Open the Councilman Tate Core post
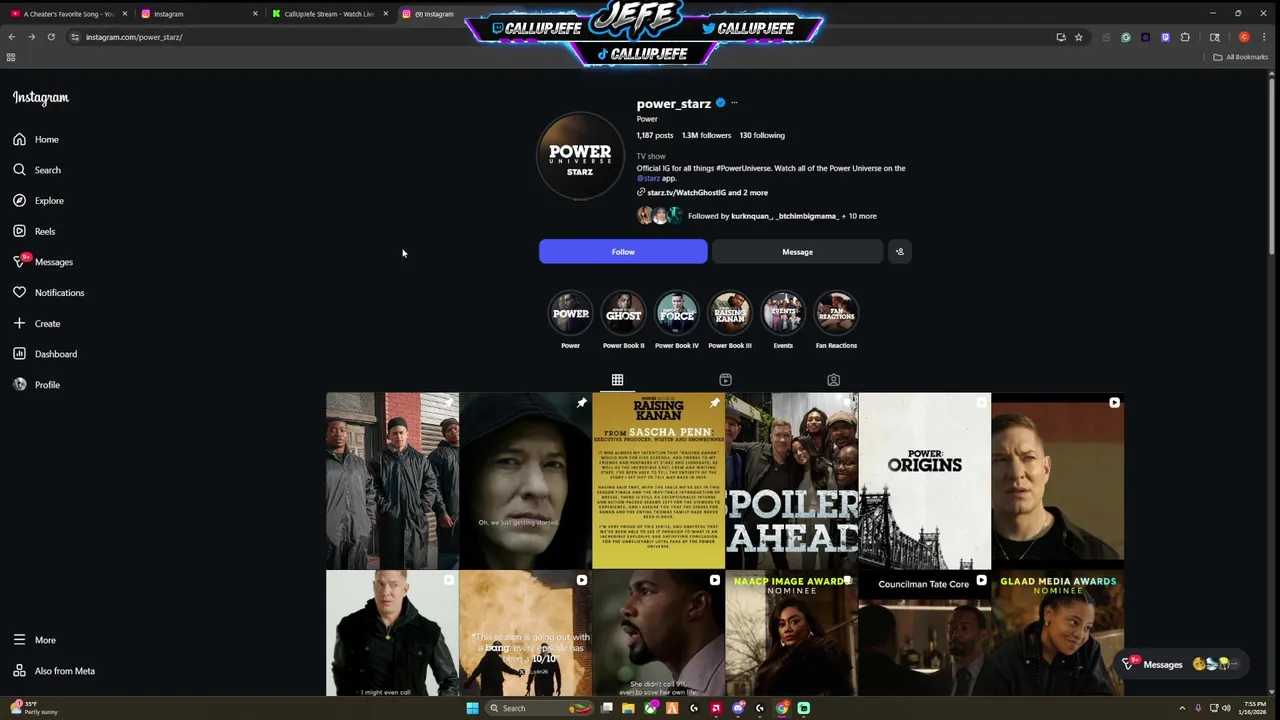 pos(924,633)
